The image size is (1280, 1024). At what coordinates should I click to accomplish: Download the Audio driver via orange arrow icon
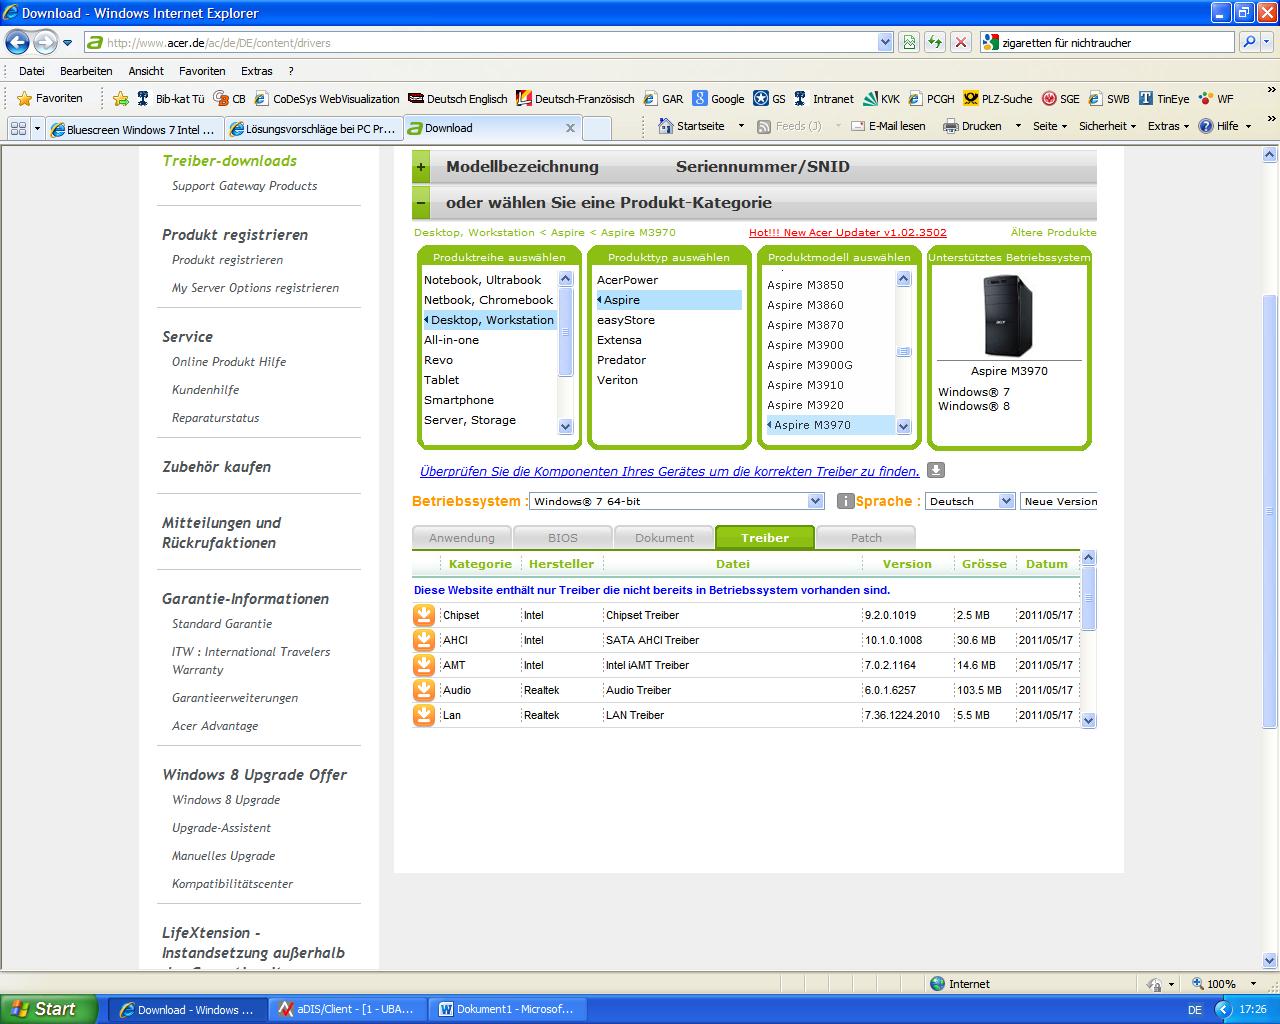(424, 690)
